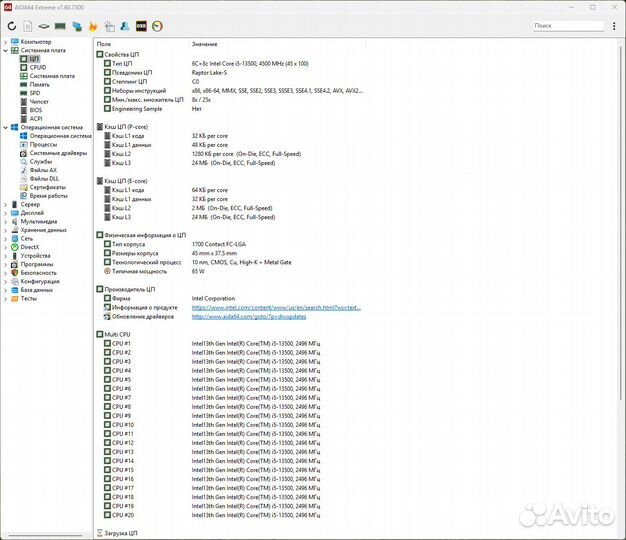Open the intel.com product information link
Image resolution: width=626 pixels, height=540 pixels.
click(x=275, y=308)
